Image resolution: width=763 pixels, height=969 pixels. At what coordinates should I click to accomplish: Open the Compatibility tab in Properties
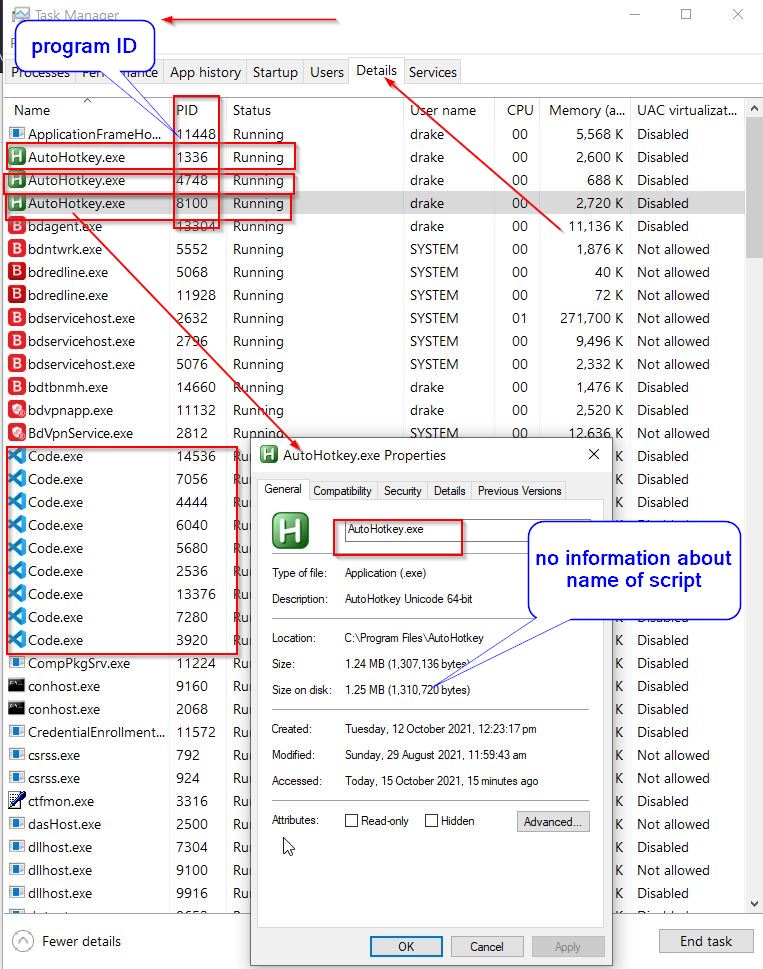click(x=342, y=491)
